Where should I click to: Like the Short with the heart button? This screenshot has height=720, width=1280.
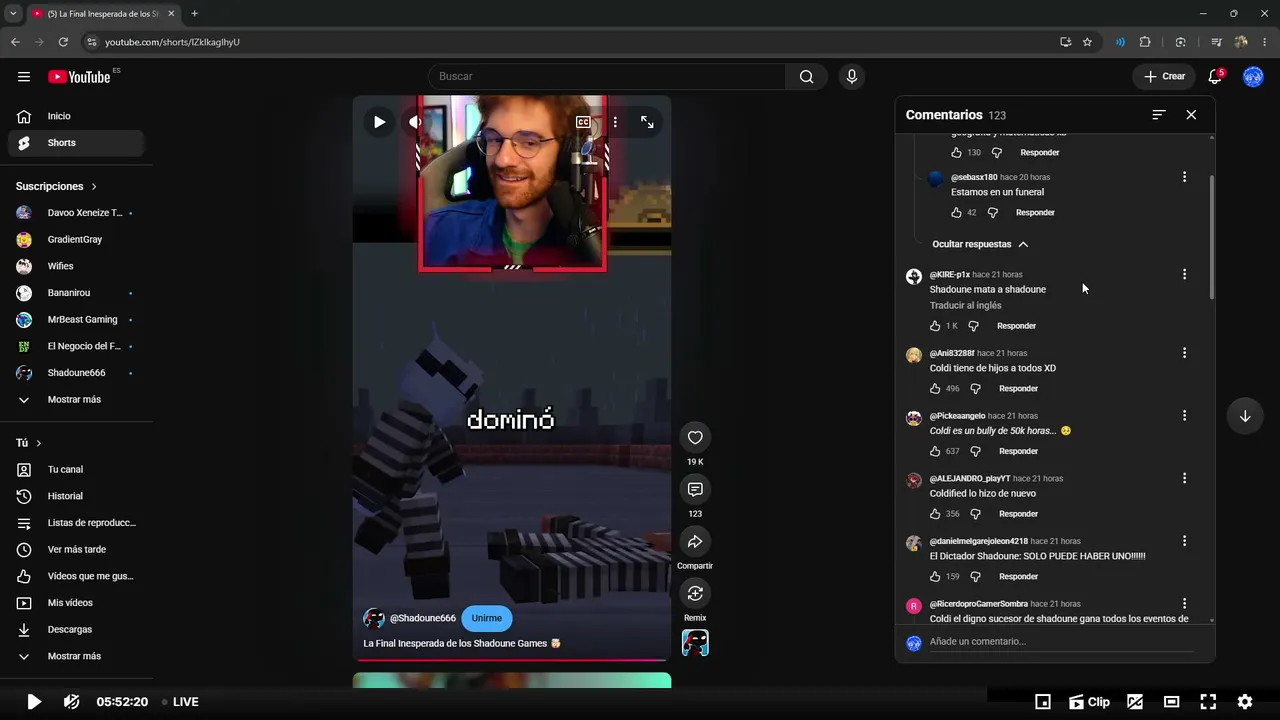click(695, 437)
